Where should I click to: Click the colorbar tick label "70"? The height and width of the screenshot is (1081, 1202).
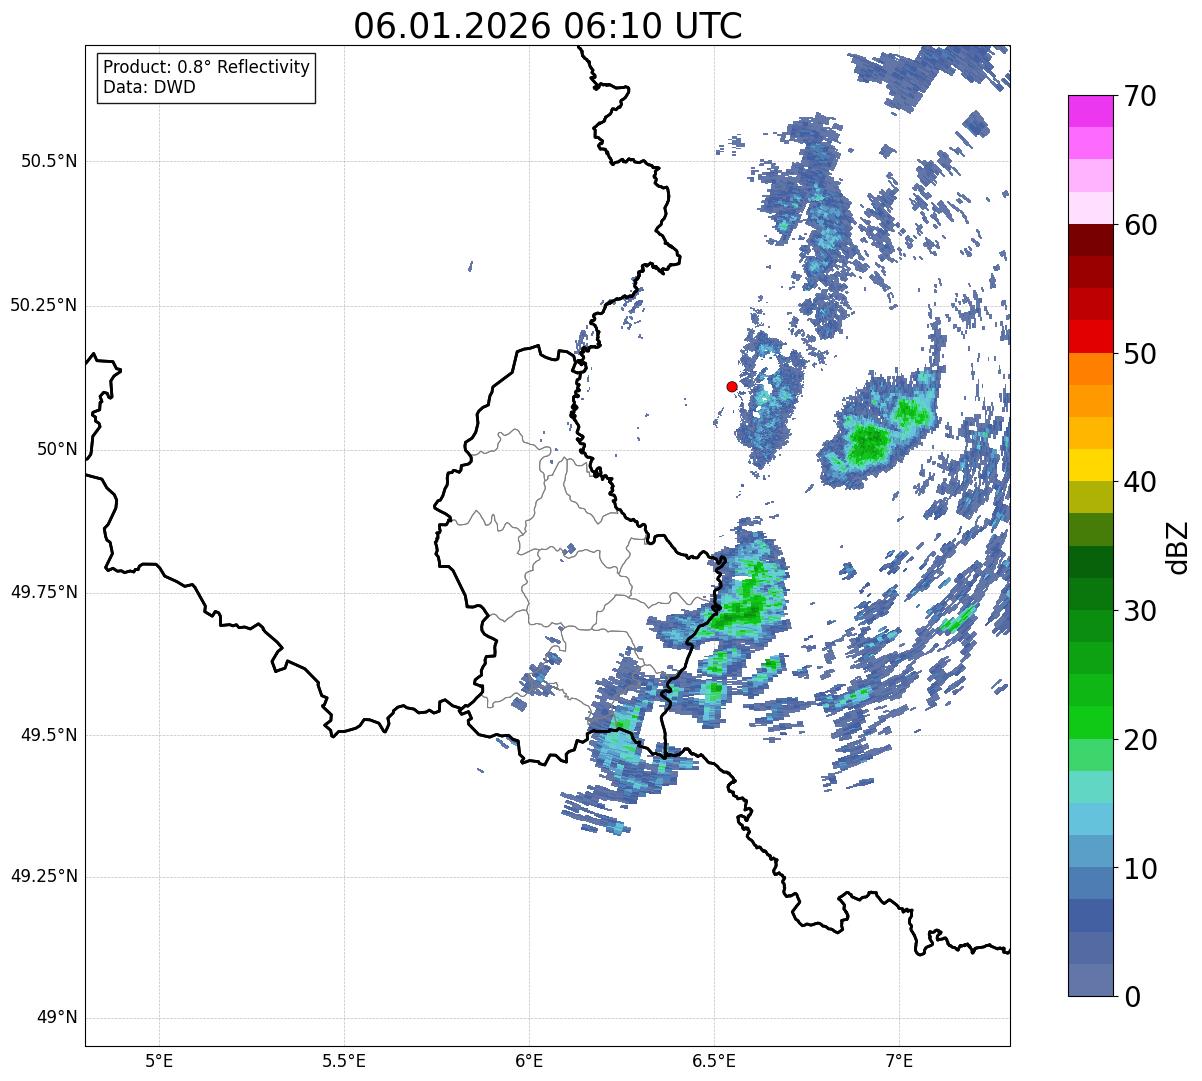click(x=1139, y=96)
